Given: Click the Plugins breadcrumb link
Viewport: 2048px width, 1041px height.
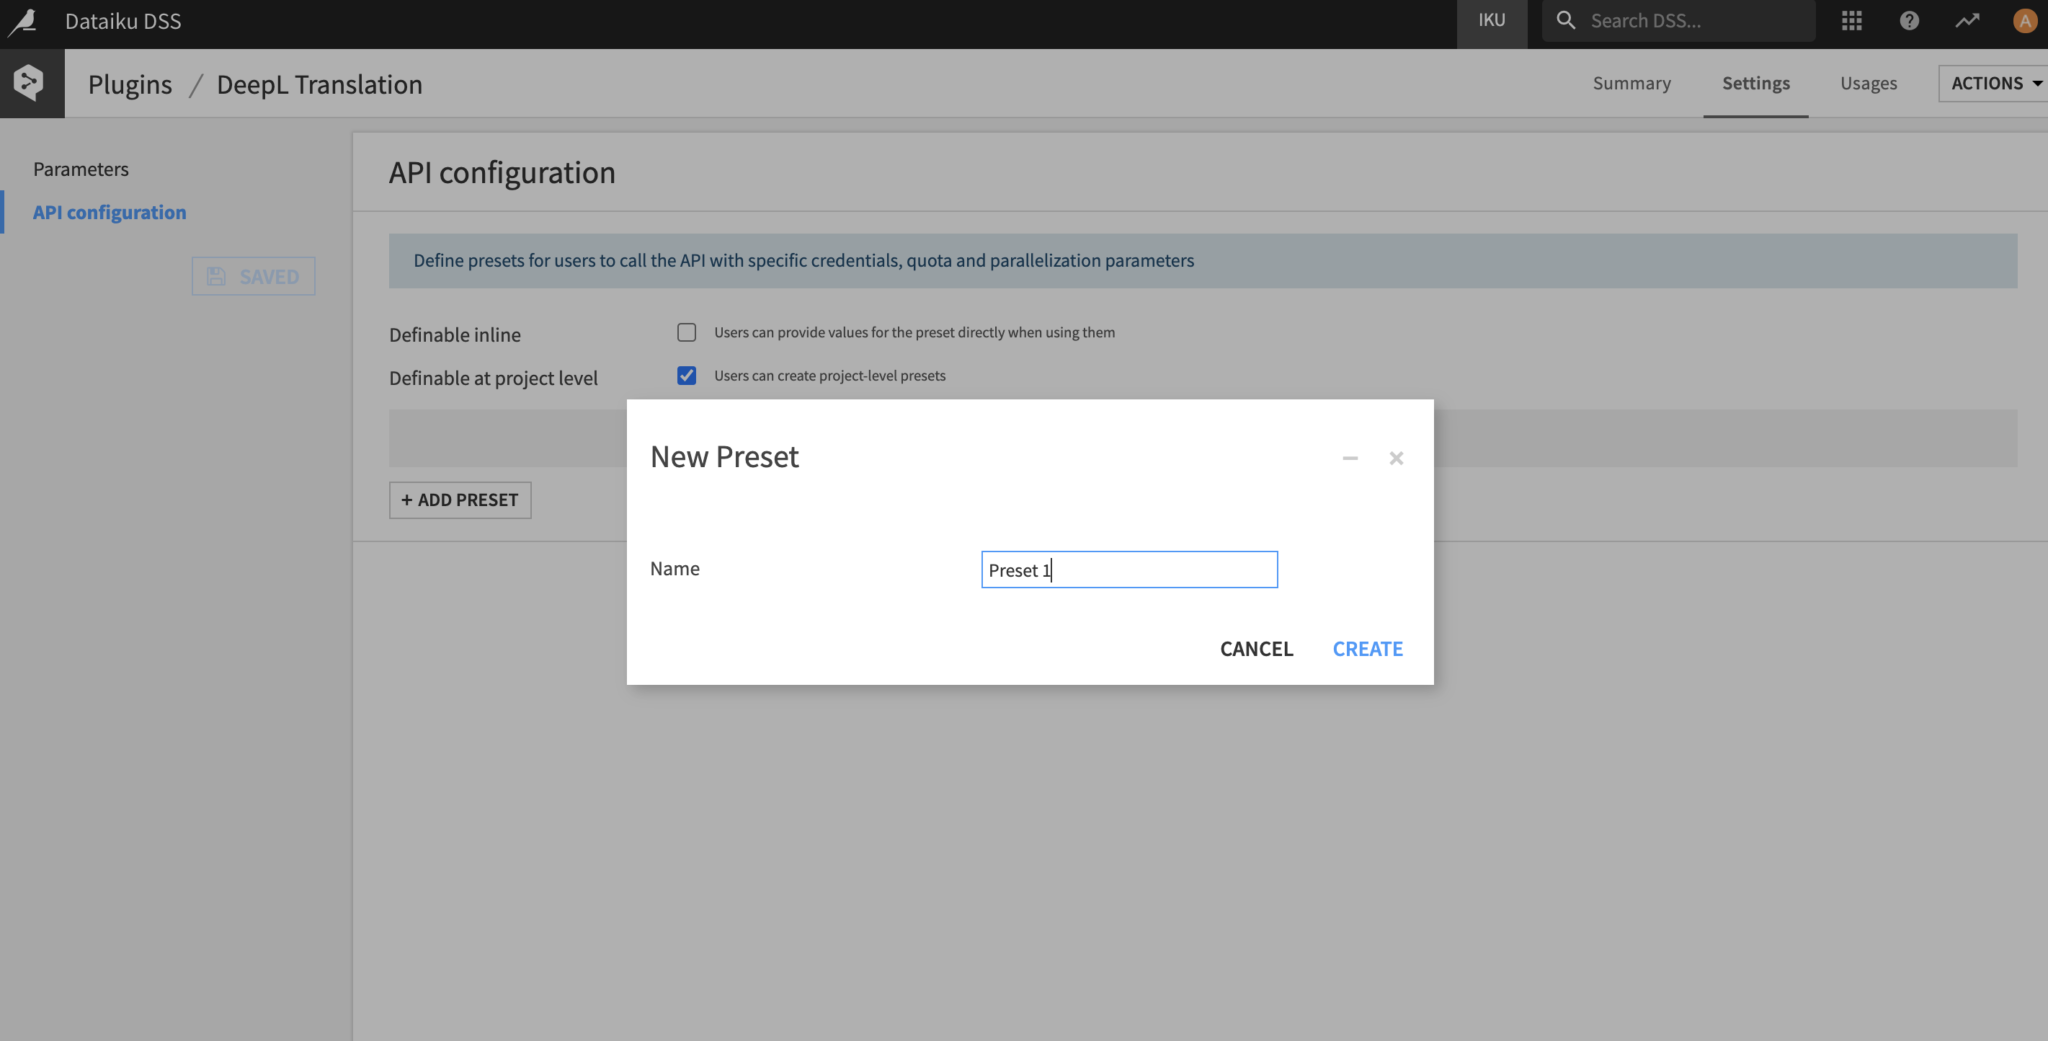Looking at the screenshot, I should (130, 85).
